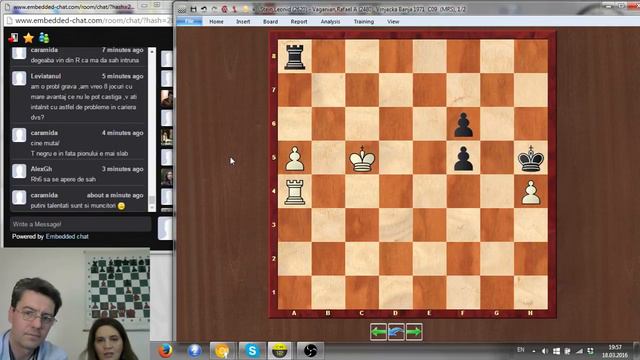Switch to the Insert ribbon tab
The width and height of the screenshot is (640, 360).
pyautogui.click(x=243, y=22)
